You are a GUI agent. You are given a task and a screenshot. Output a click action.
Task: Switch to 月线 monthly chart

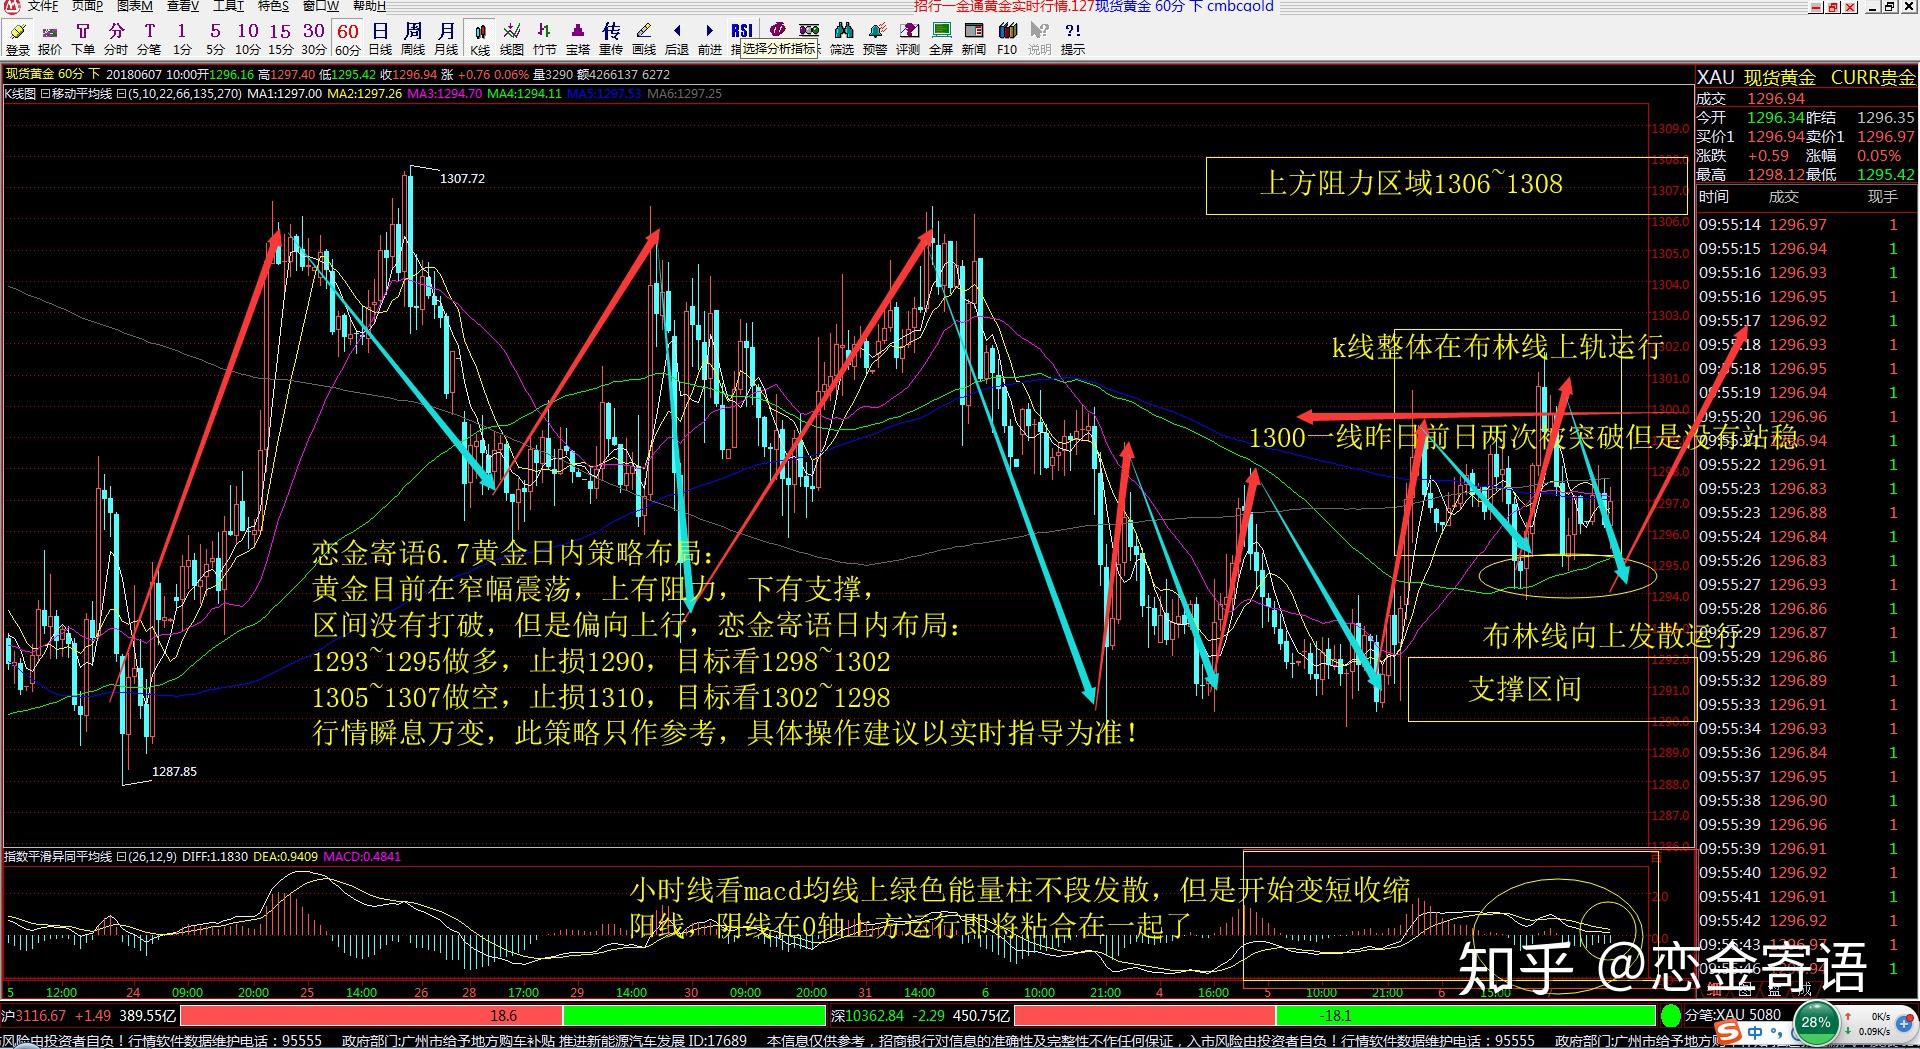click(x=446, y=39)
